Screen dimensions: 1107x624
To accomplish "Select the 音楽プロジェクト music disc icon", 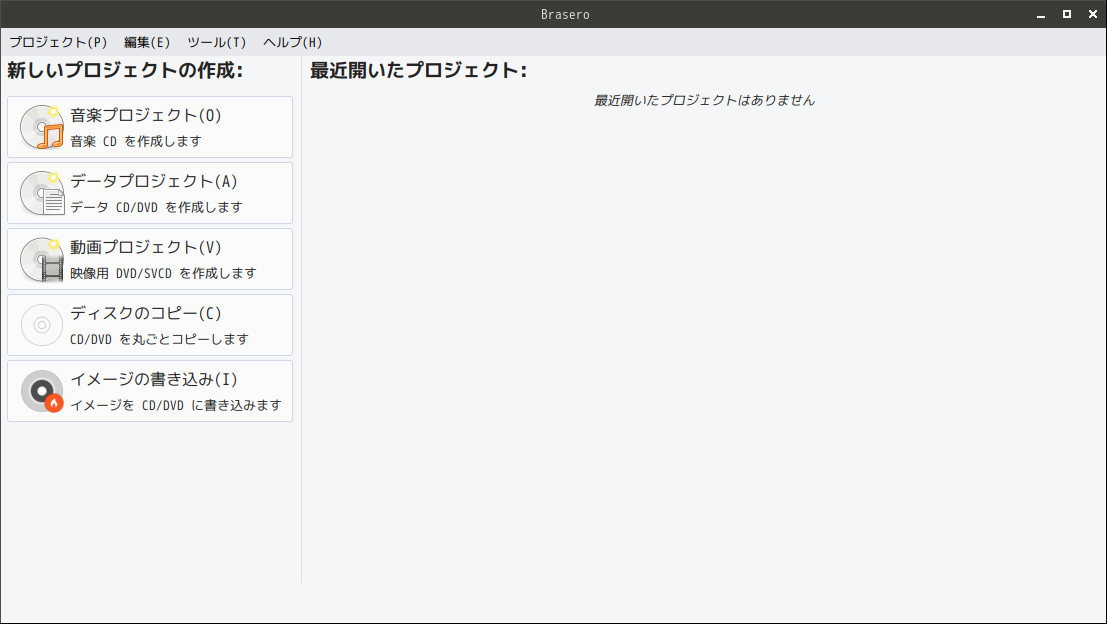I will [x=41, y=126].
